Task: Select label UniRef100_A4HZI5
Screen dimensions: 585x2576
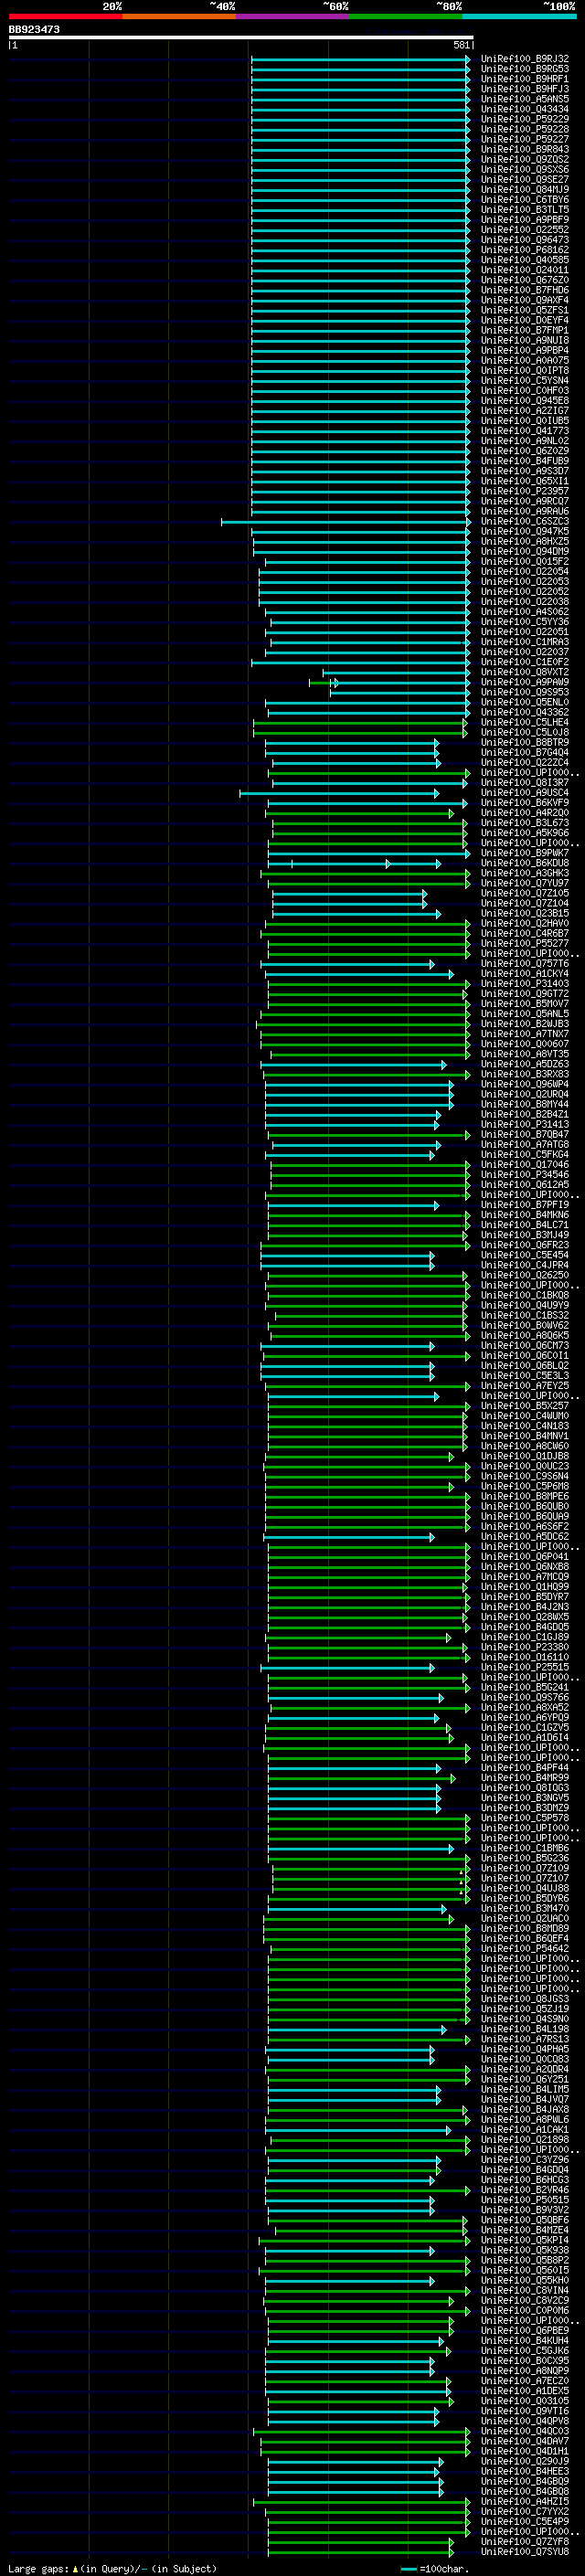Action: 524,2502
